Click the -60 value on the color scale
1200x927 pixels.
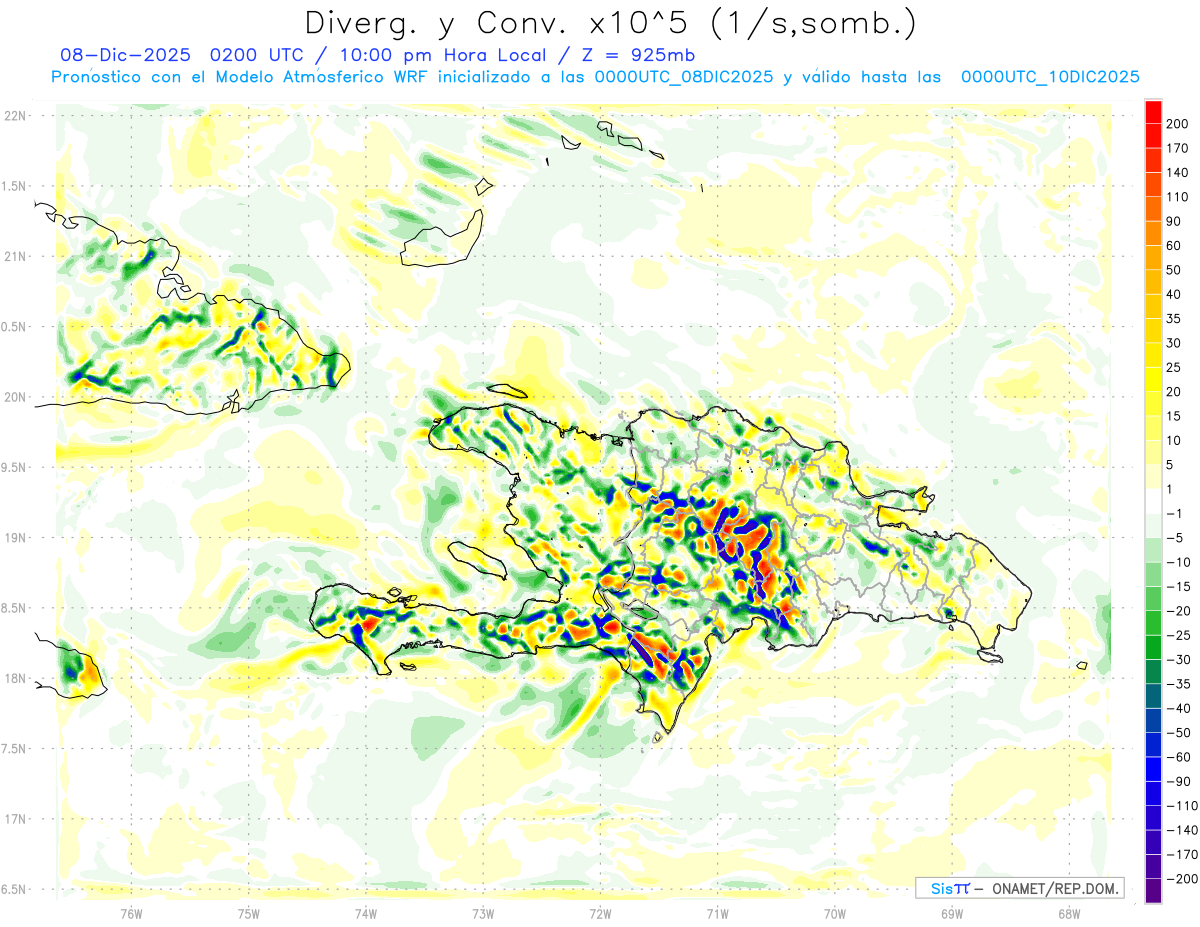click(1178, 757)
